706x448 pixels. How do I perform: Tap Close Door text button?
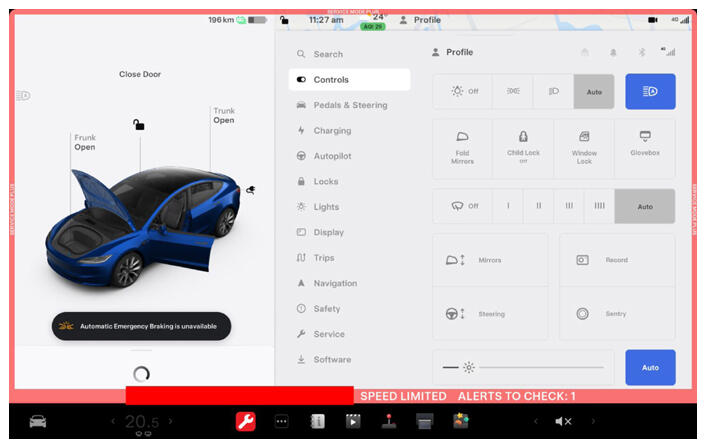coord(140,74)
